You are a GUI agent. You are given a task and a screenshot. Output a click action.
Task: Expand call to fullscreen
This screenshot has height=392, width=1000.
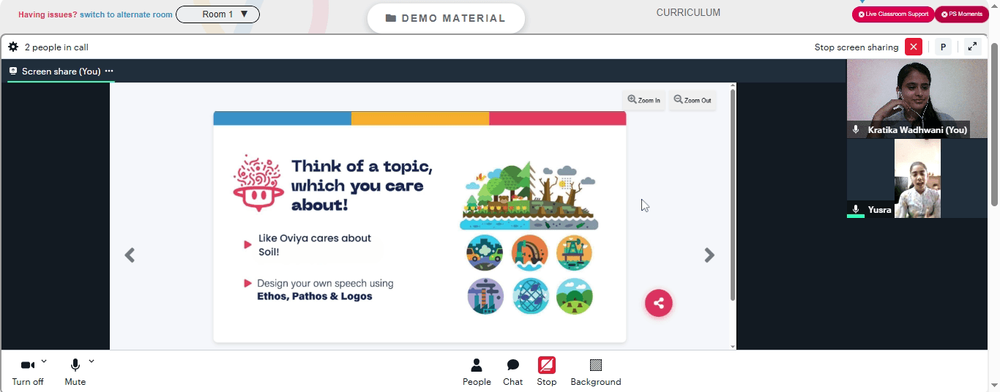coord(972,47)
